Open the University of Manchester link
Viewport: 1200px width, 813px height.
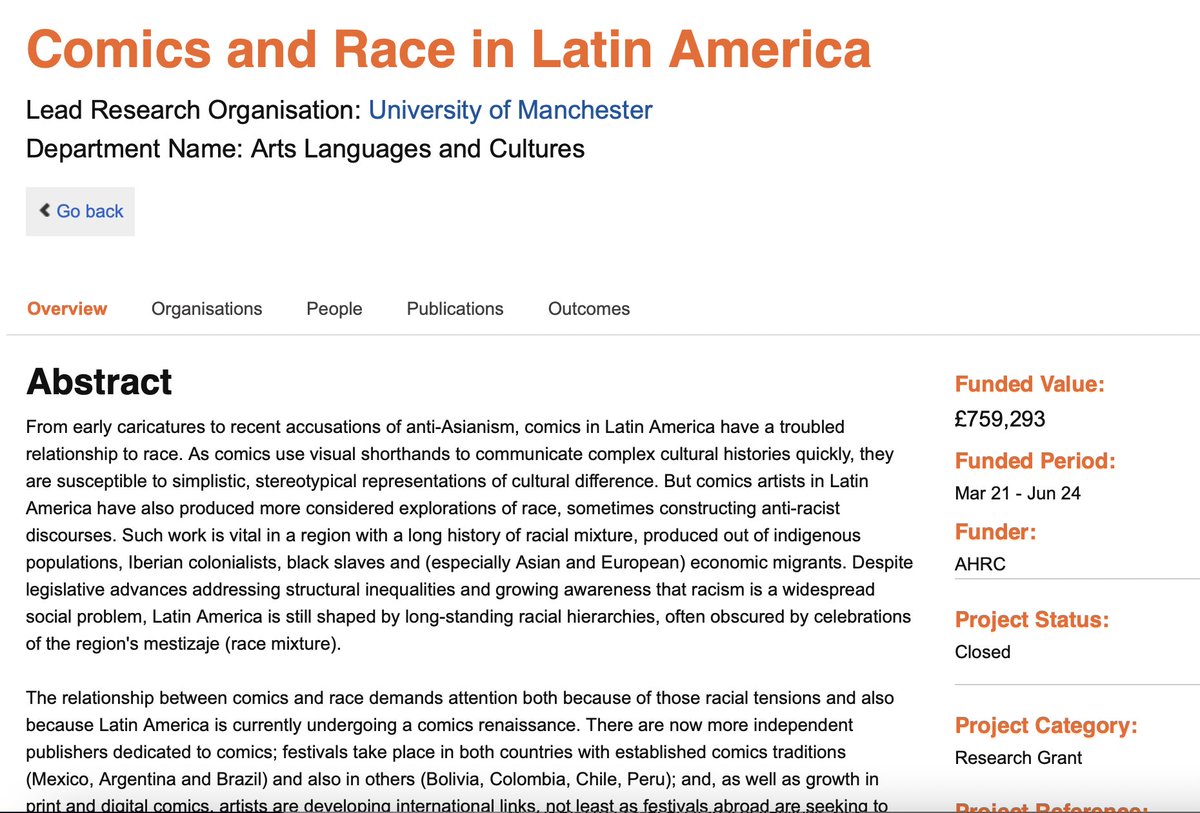tap(511, 110)
